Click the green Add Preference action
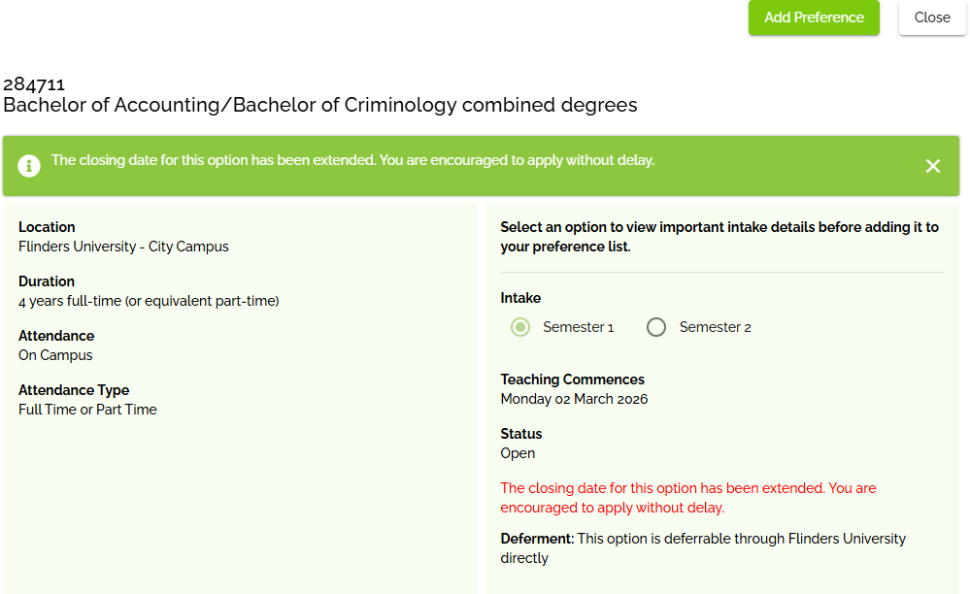The width and height of the screenshot is (970, 594). pos(813,17)
